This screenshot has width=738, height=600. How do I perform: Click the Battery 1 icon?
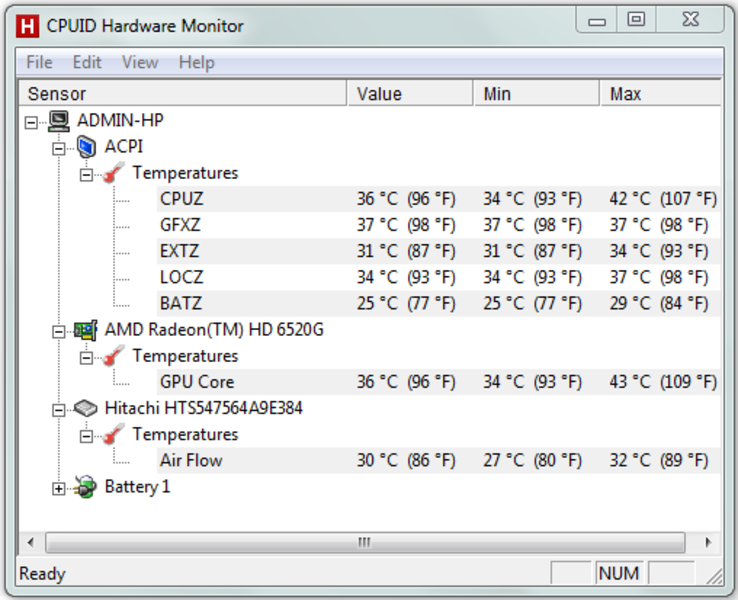click(86, 487)
